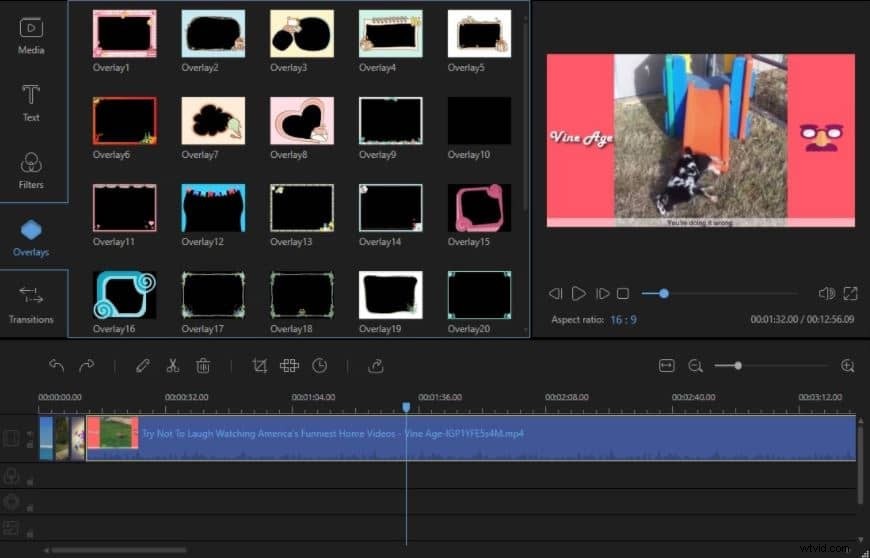Screen dimensions: 870x558
Task: Click 00:02:08.00 on the timeline ruler
Action: (566, 397)
